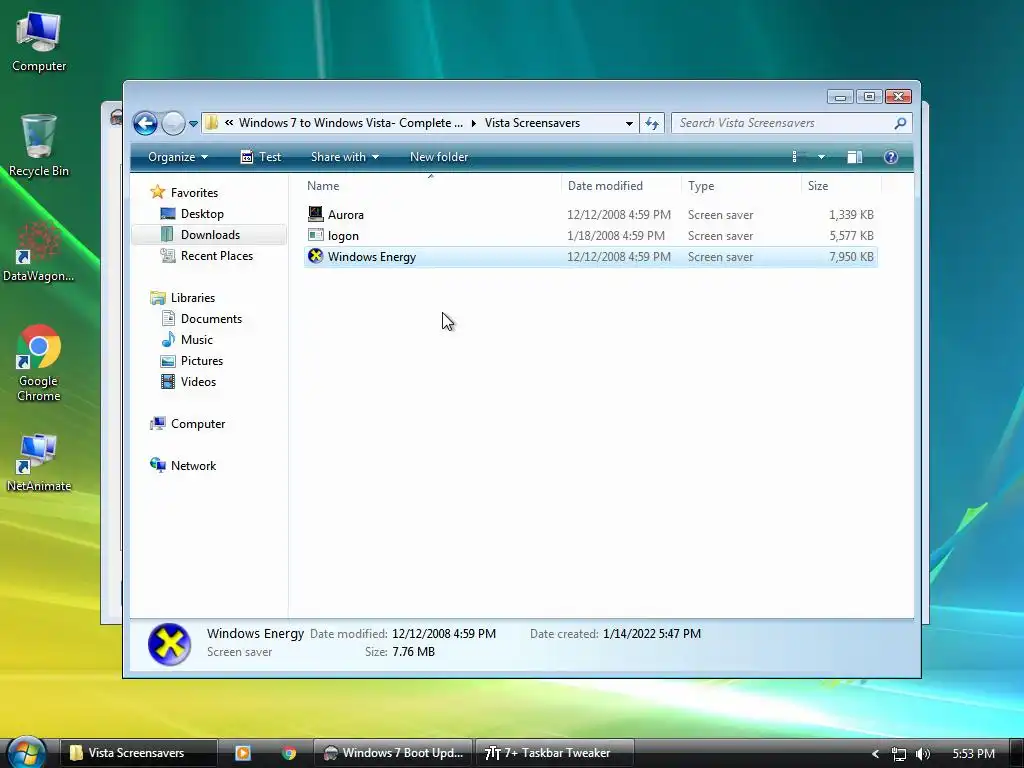Click the Aurora file icon
The height and width of the screenshot is (768, 1024).
click(315, 214)
